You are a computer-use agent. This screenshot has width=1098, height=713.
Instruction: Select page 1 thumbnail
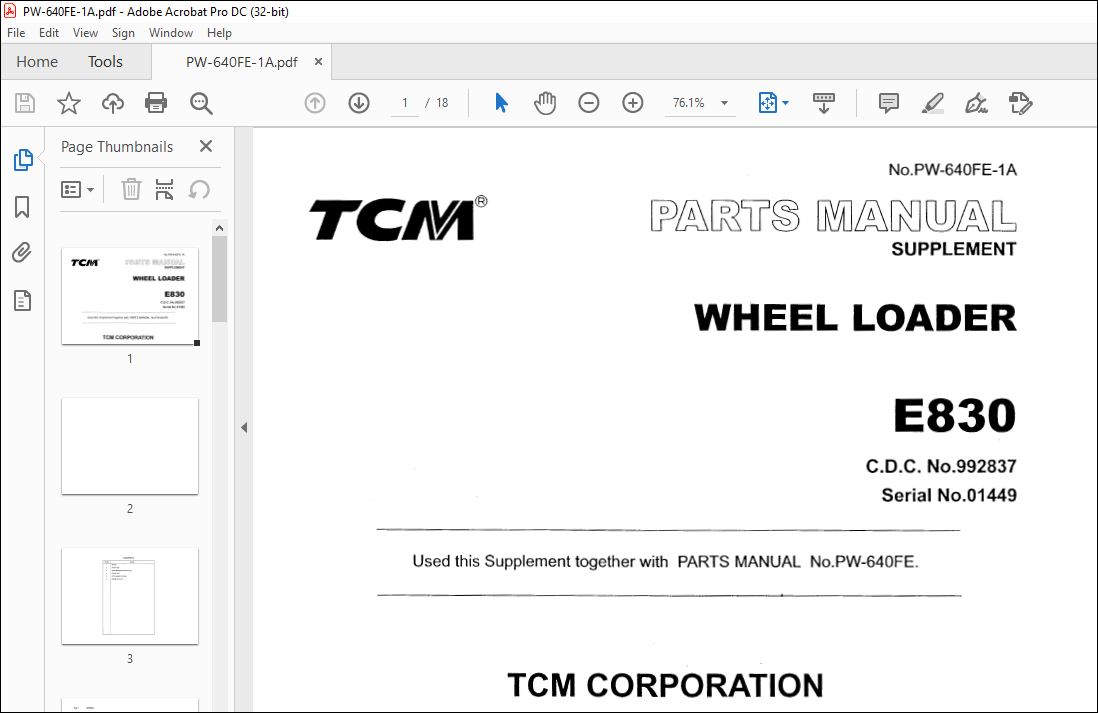click(130, 296)
